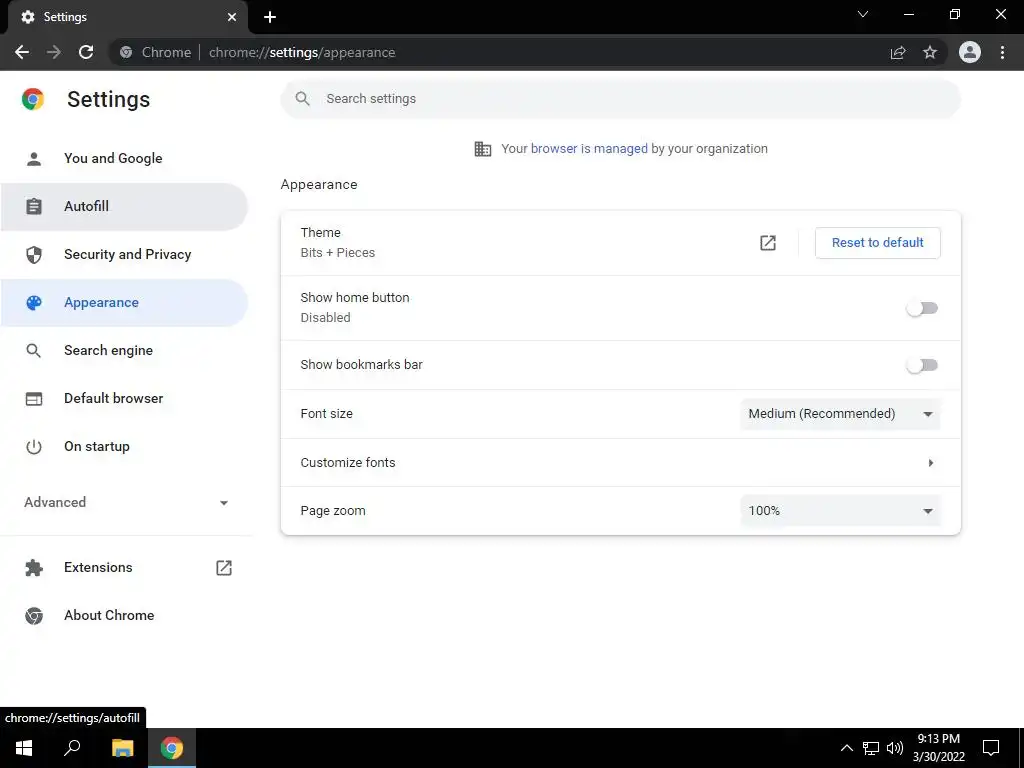Open the profile avatar menu
The width and height of the screenshot is (1024, 768).
tap(970, 52)
